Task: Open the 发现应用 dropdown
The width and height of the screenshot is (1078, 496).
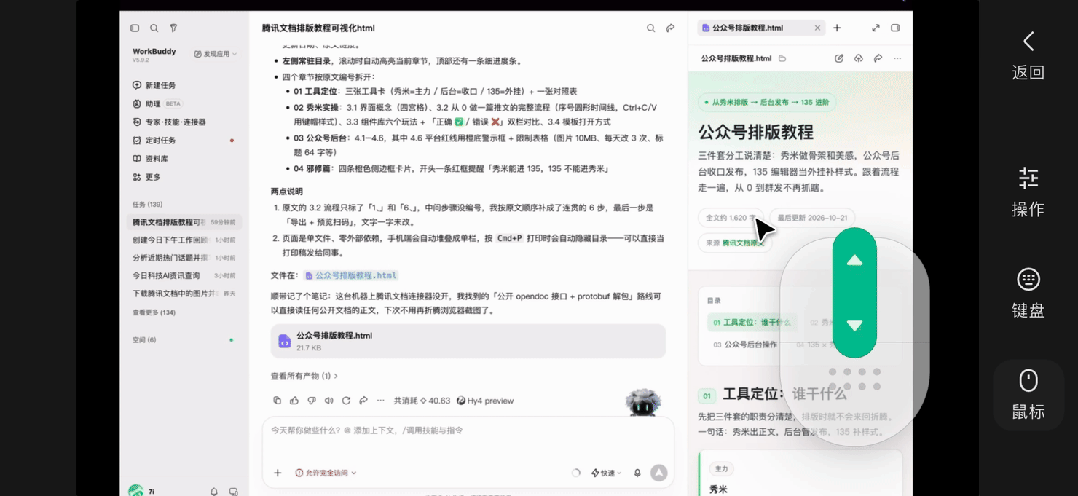Action: tap(215, 54)
